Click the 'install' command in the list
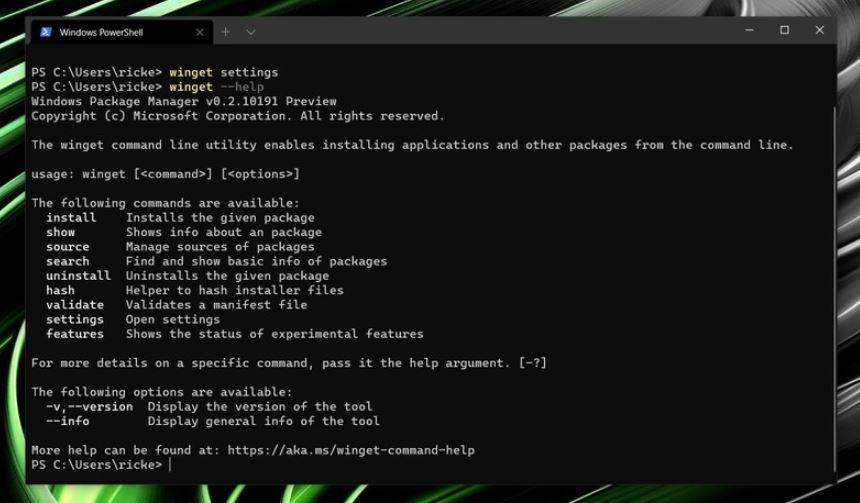Screen dimensions: 860x503 coord(71,218)
